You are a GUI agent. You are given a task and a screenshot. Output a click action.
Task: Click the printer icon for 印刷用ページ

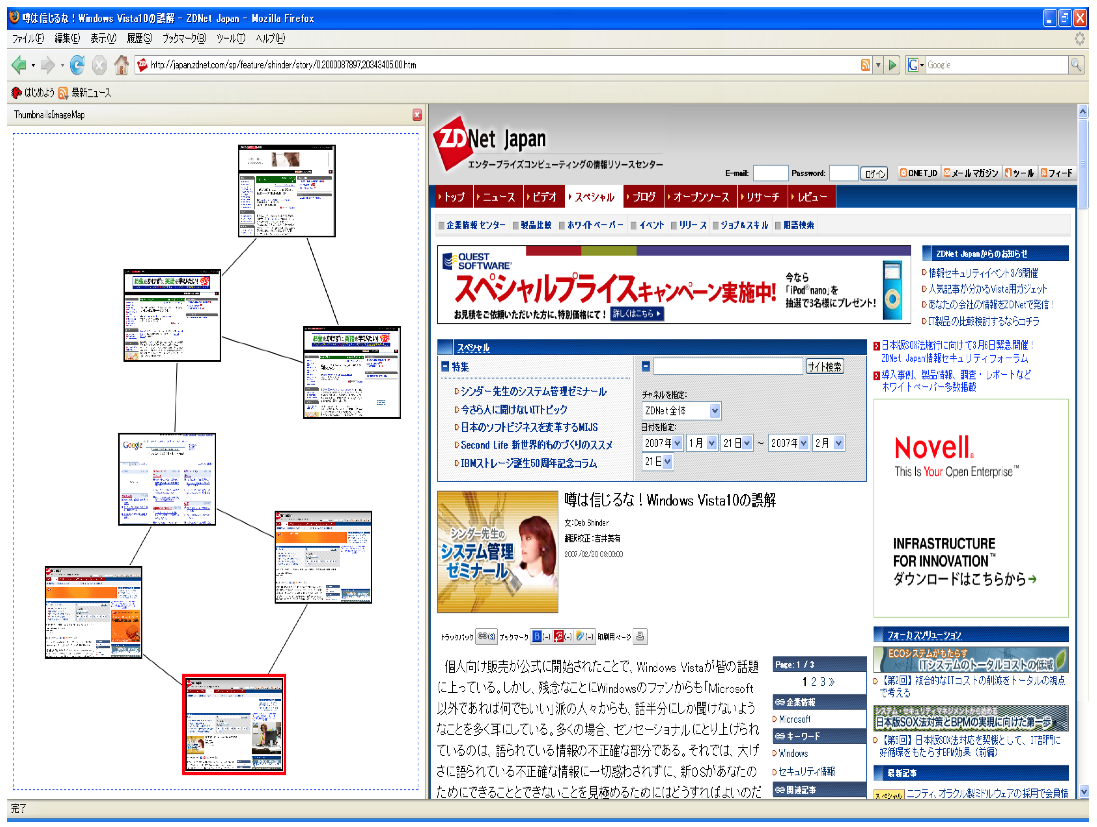(640, 637)
